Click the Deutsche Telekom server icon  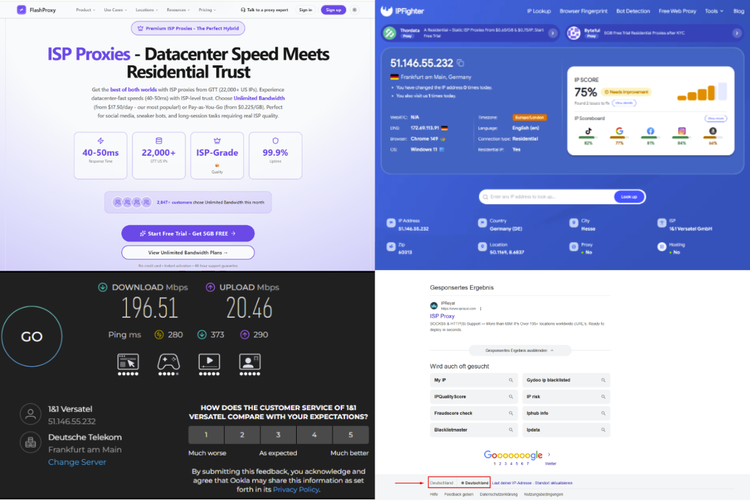click(x=31, y=443)
